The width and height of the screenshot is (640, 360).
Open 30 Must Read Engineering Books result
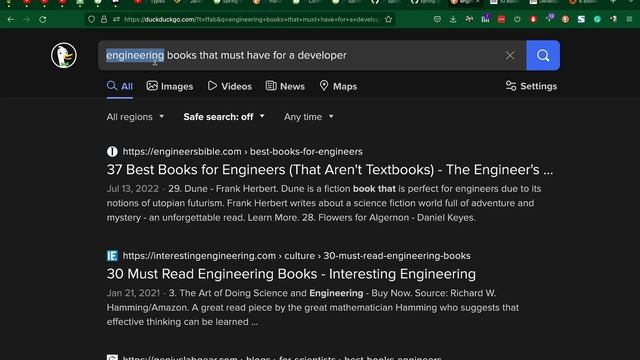click(291, 274)
